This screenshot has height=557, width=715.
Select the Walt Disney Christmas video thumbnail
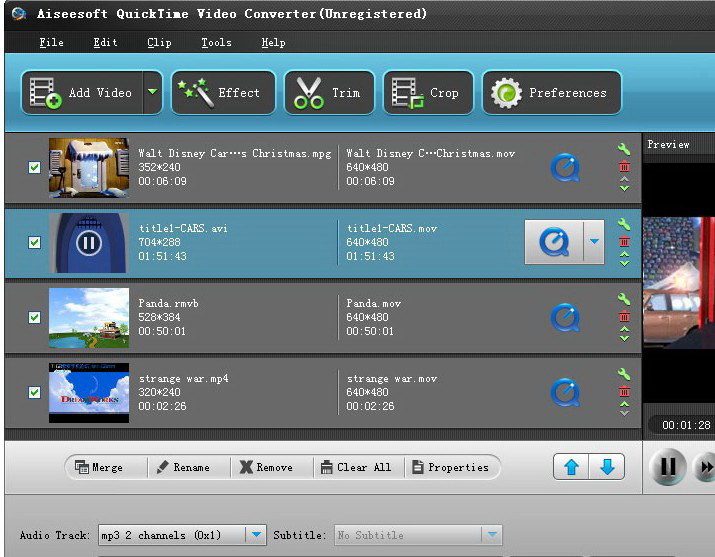point(89,168)
